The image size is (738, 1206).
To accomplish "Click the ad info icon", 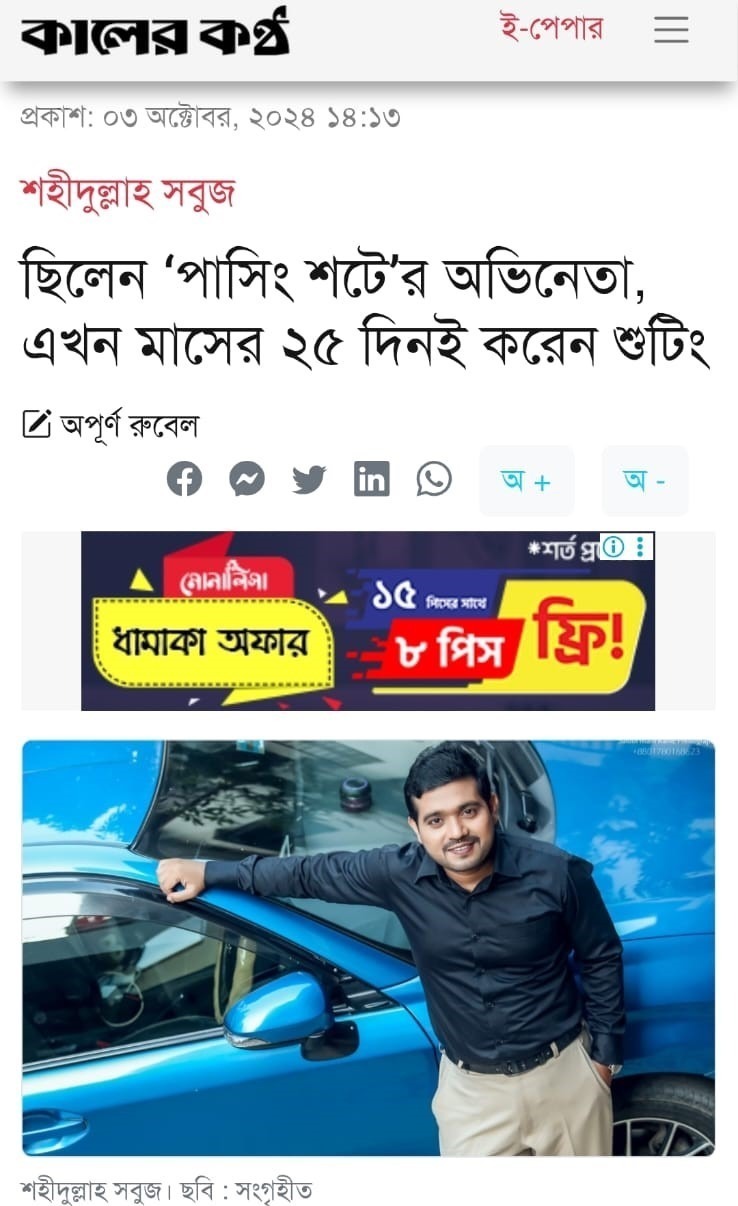I will (613, 546).
